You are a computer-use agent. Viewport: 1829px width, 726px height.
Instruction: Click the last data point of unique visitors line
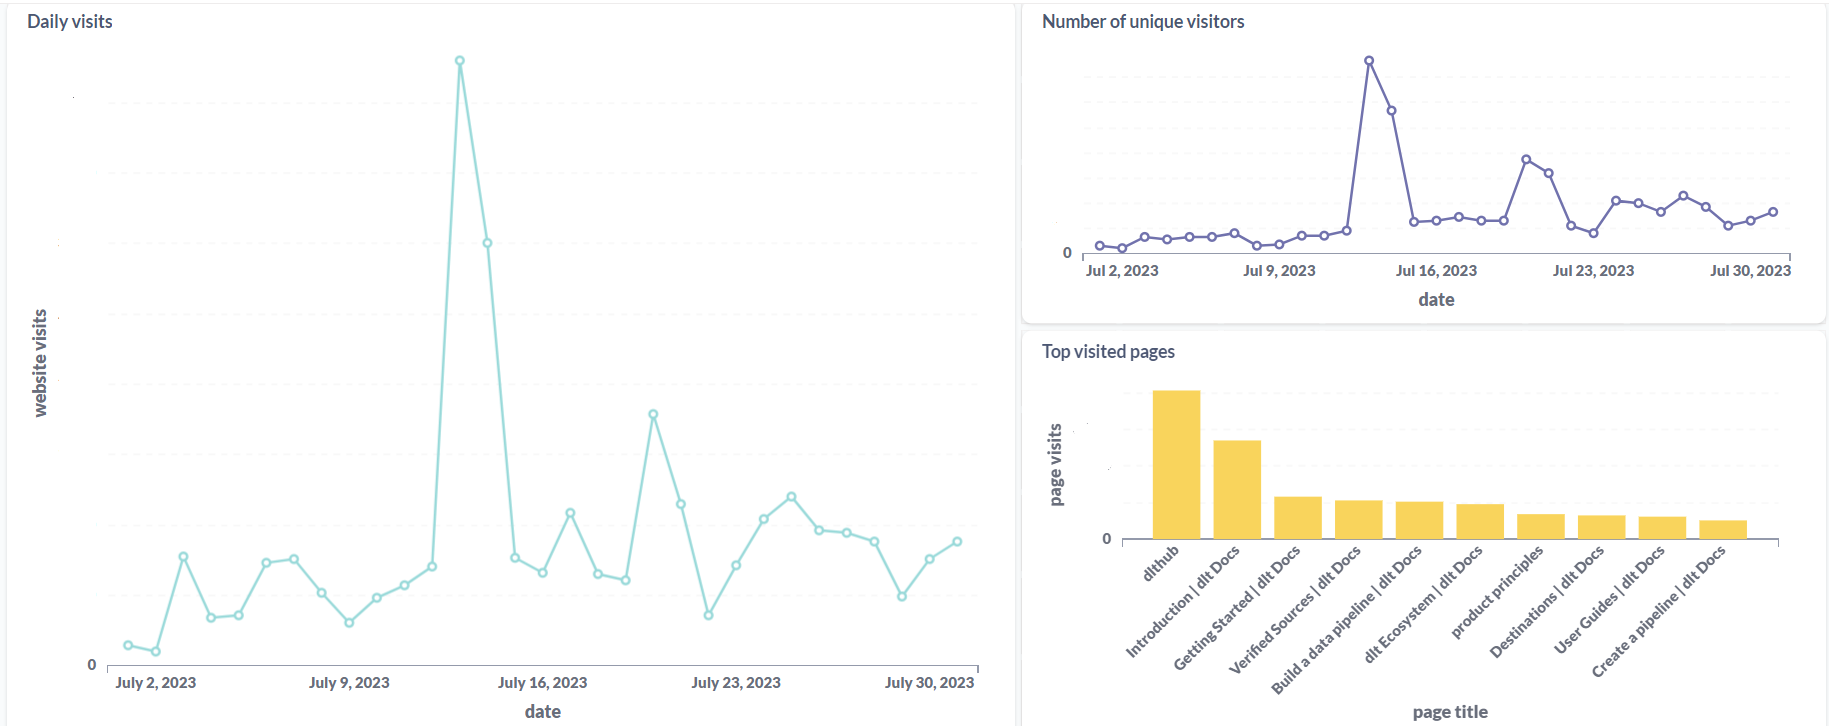click(x=1773, y=212)
